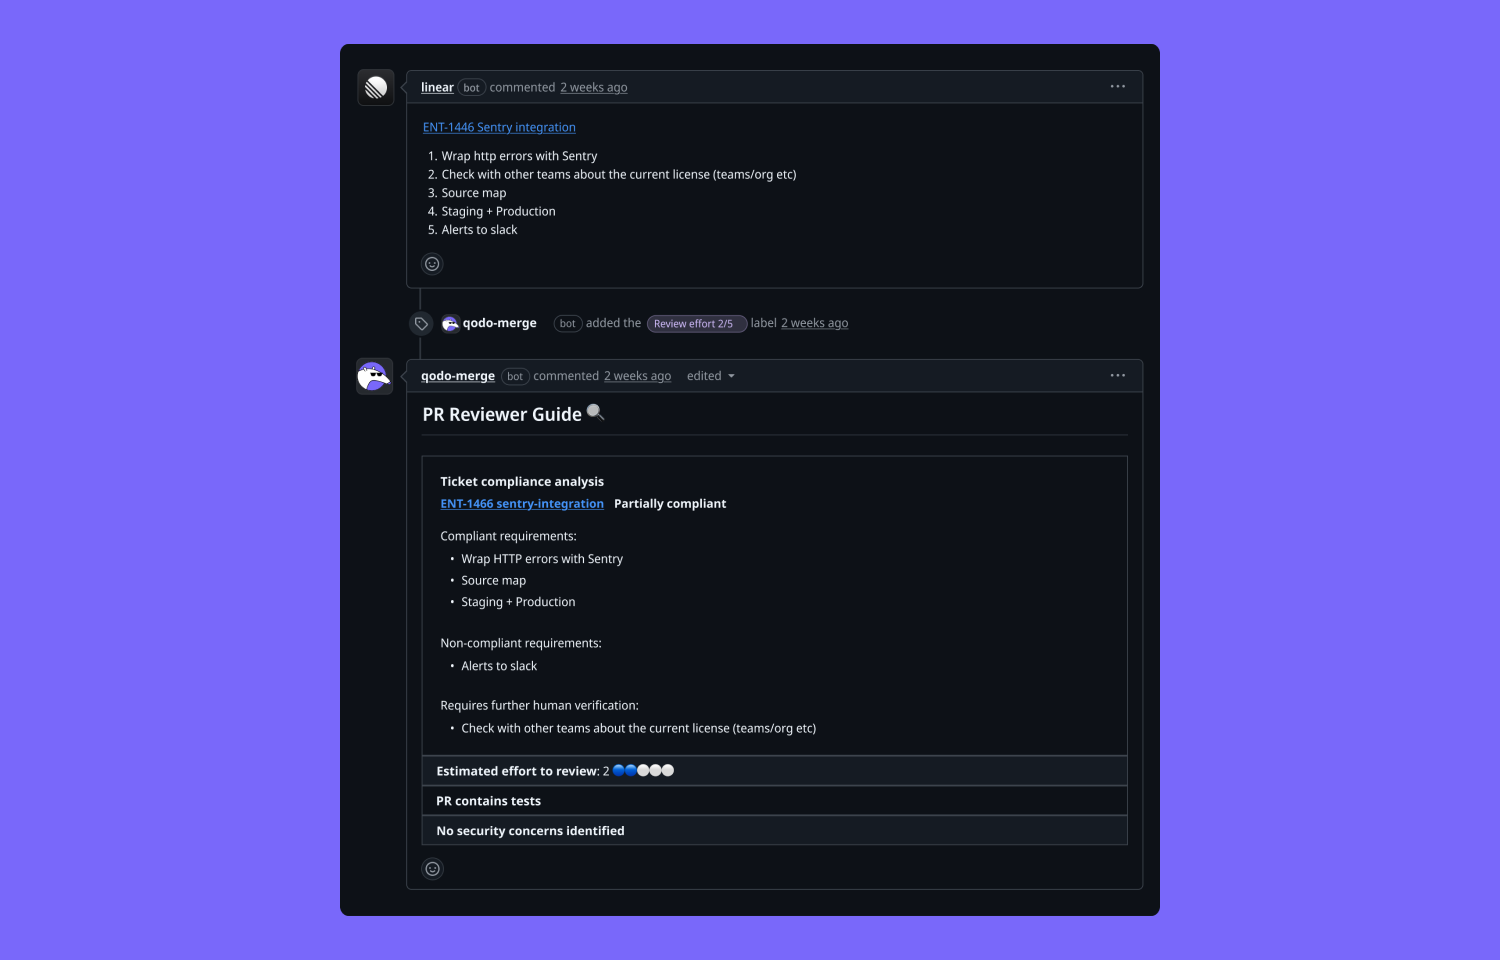Click the qodo-merge bot avatar beside its comment
Screen dimensions: 1500x960
point(373,375)
